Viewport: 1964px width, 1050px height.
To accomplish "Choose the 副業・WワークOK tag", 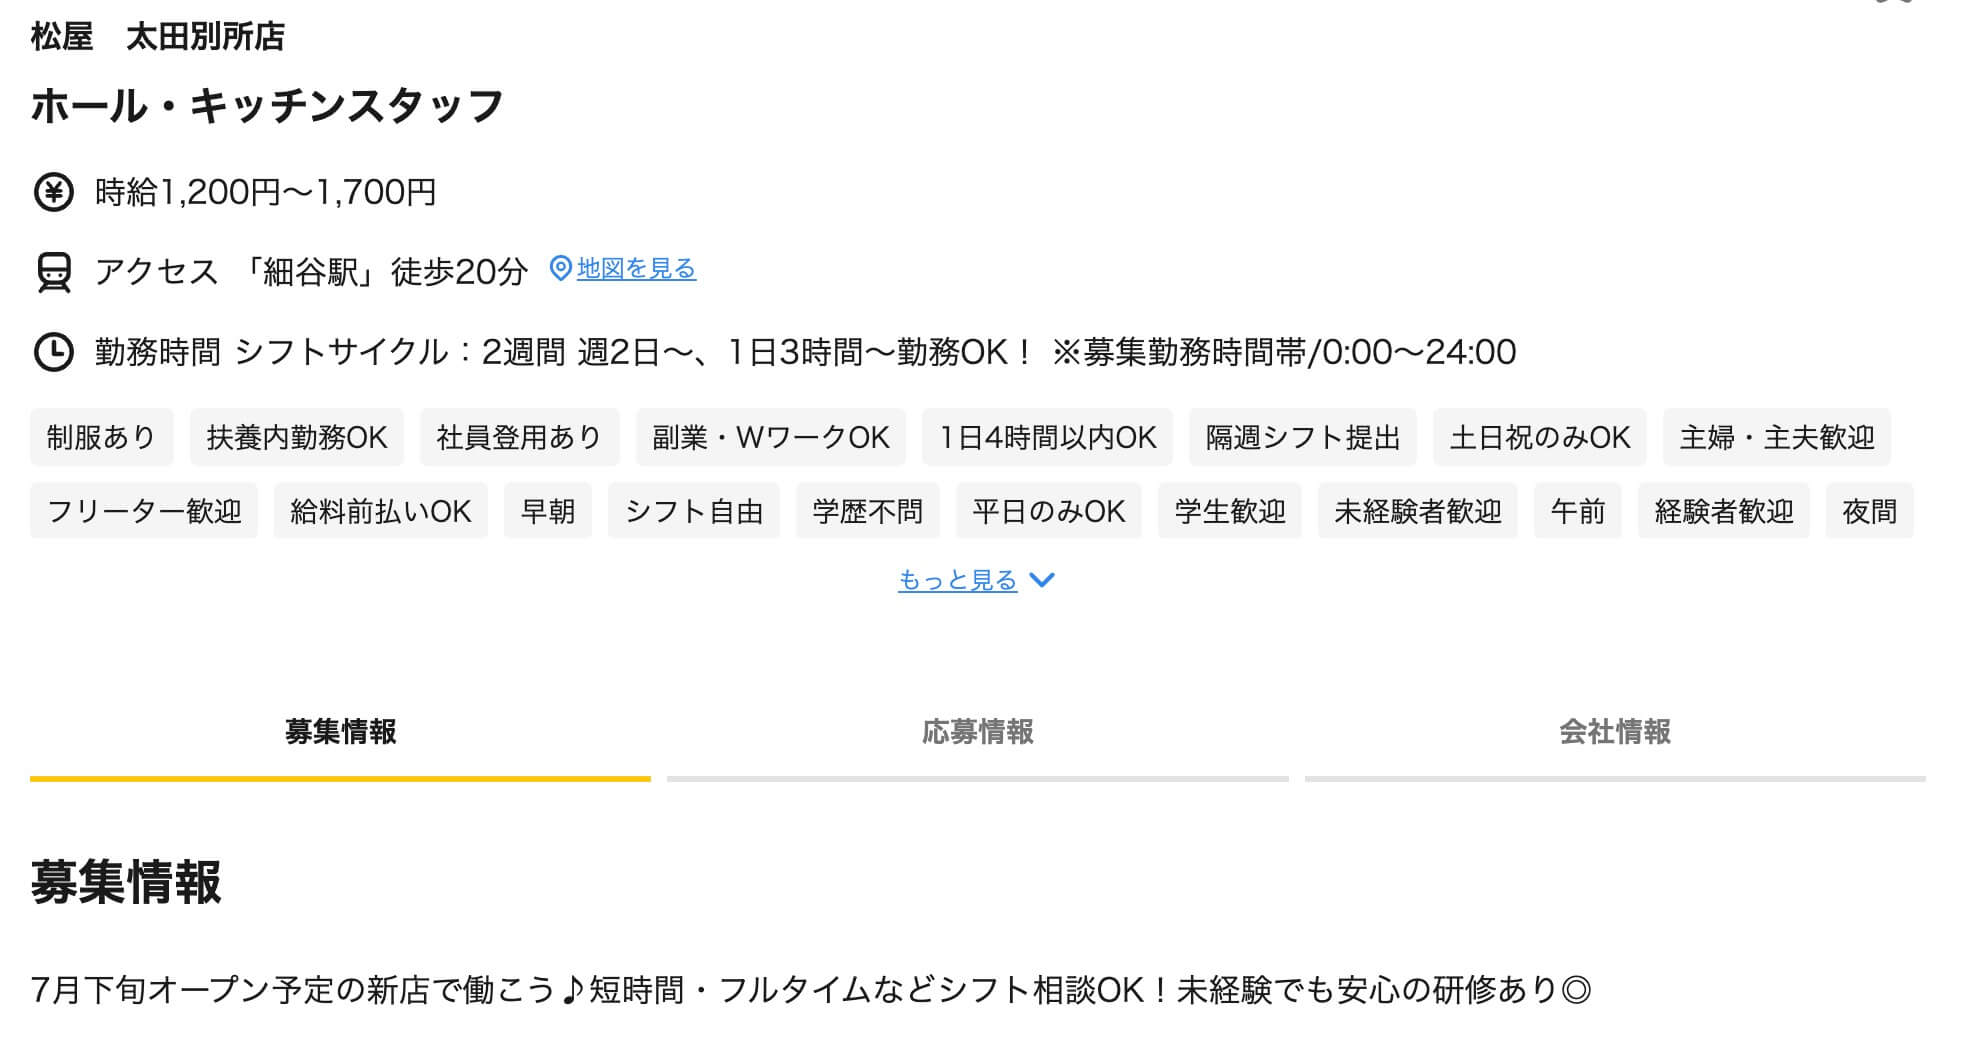I will (771, 438).
